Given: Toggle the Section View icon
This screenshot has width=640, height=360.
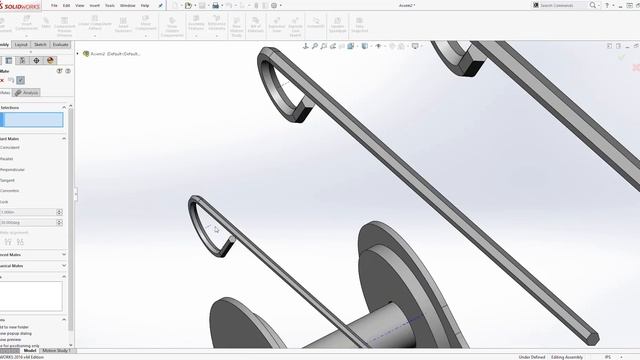Looking at the screenshot, I should click(342, 46).
